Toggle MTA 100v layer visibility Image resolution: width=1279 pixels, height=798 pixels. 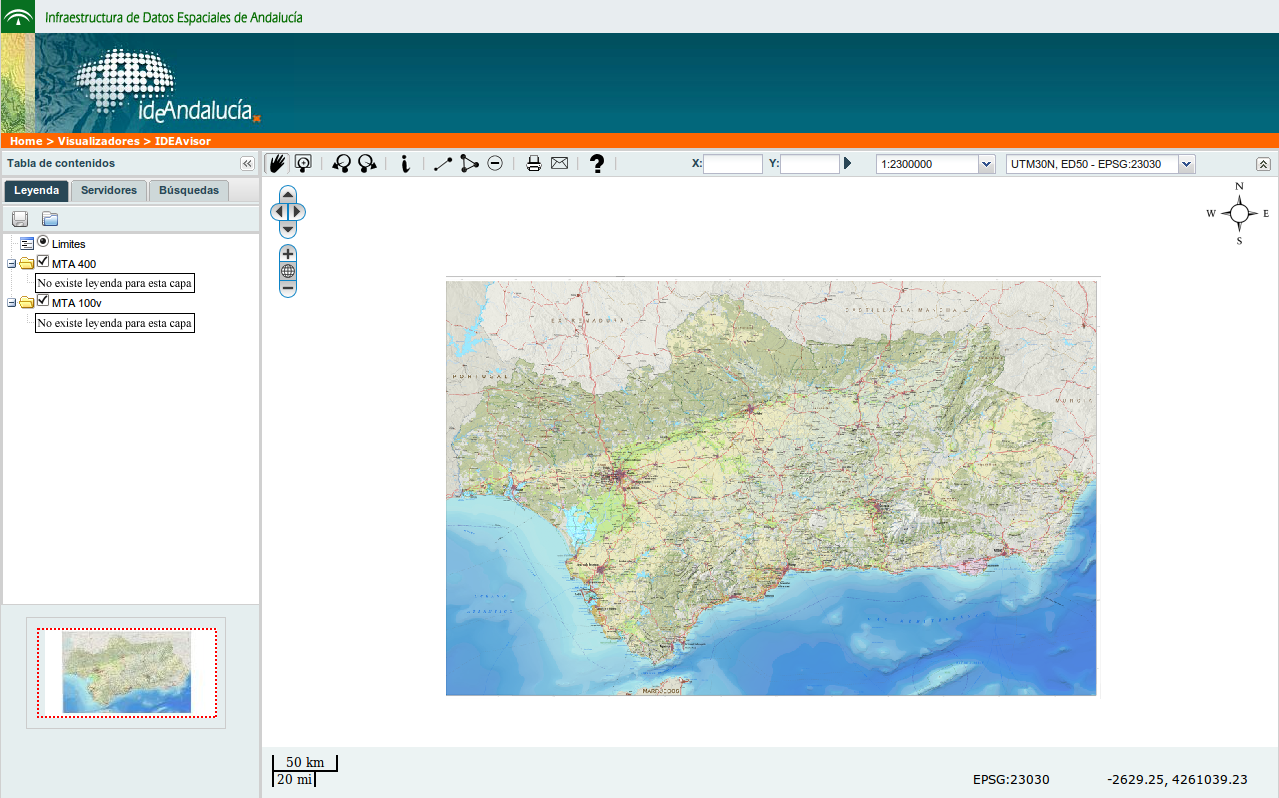pyautogui.click(x=43, y=301)
